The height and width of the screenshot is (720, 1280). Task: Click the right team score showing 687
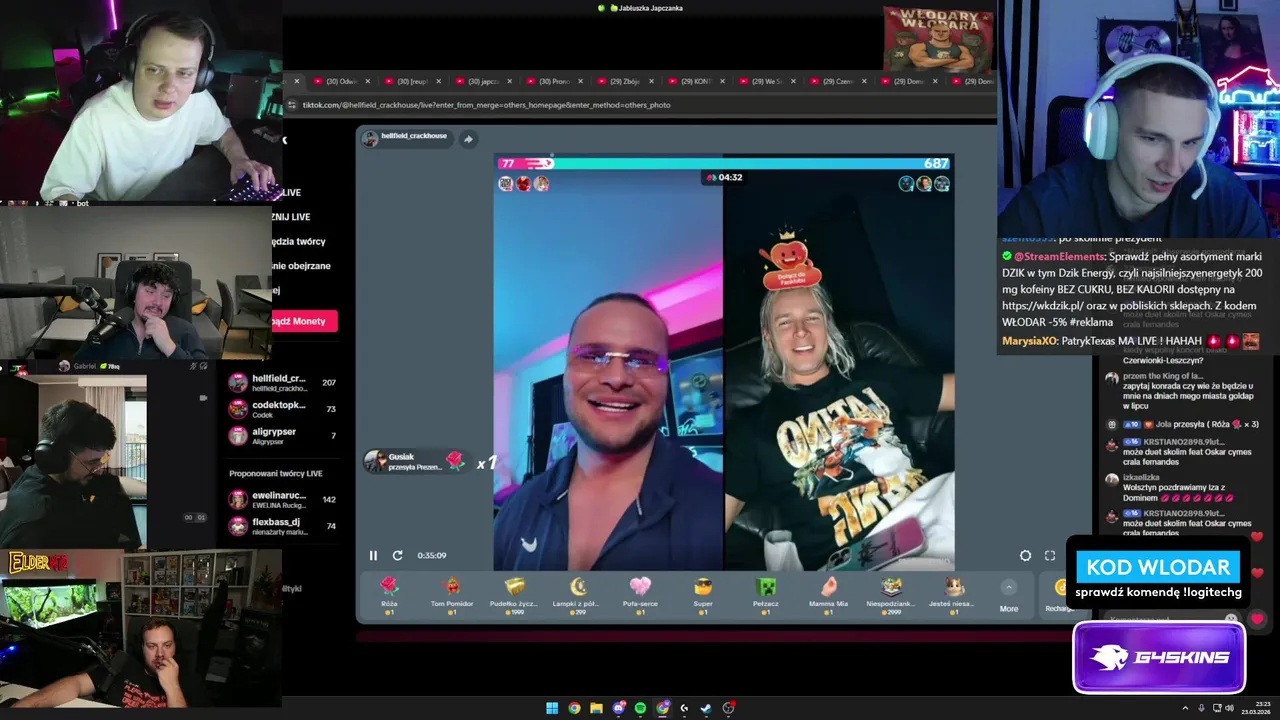click(936, 163)
